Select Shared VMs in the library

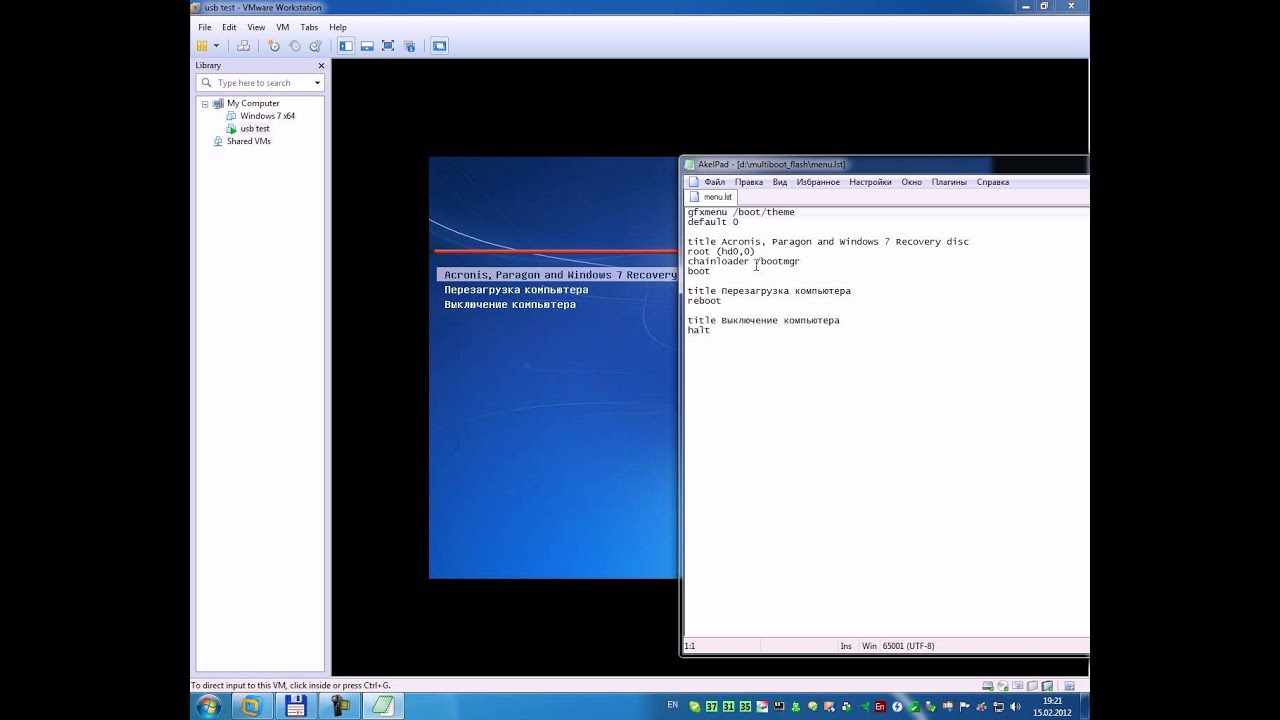(248, 141)
